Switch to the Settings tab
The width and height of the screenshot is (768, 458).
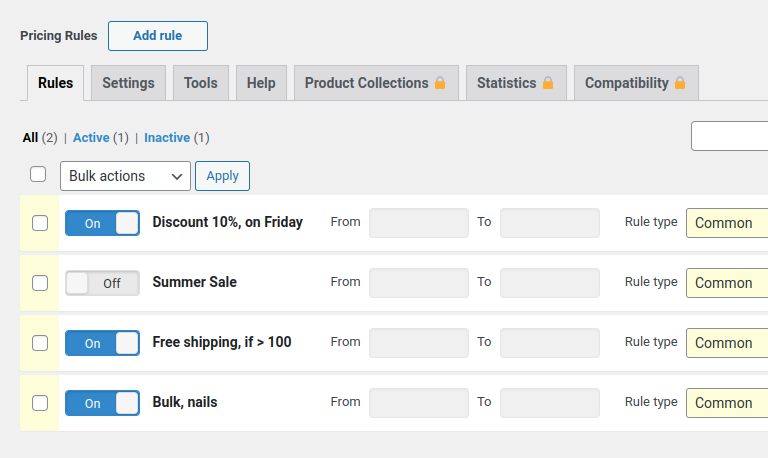[128, 83]
